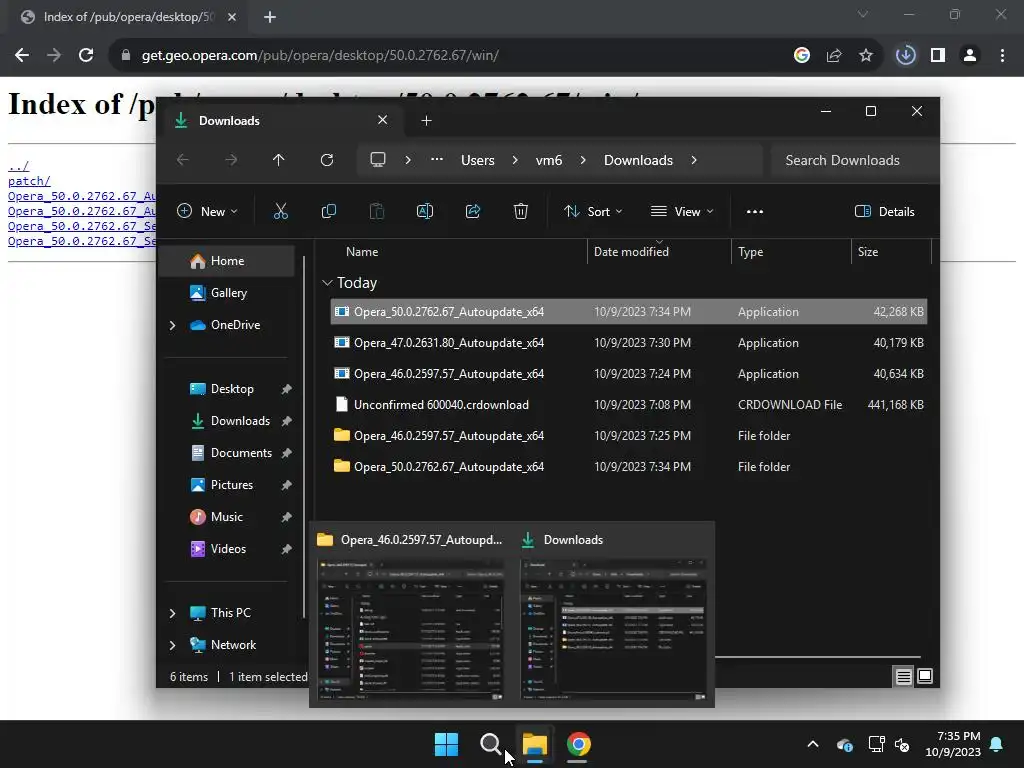
Task: Click the patch/ link in Chrome
Action: tap(29, 181)
